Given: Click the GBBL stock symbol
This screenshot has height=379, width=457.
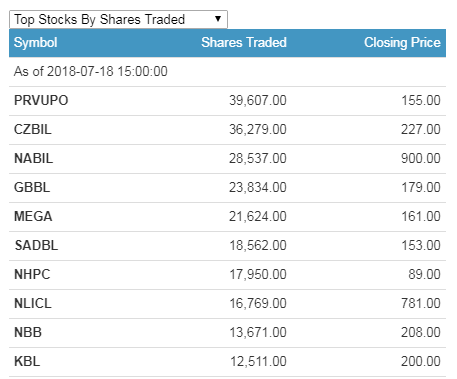Looking at the screenshot, I should point(32,187).
